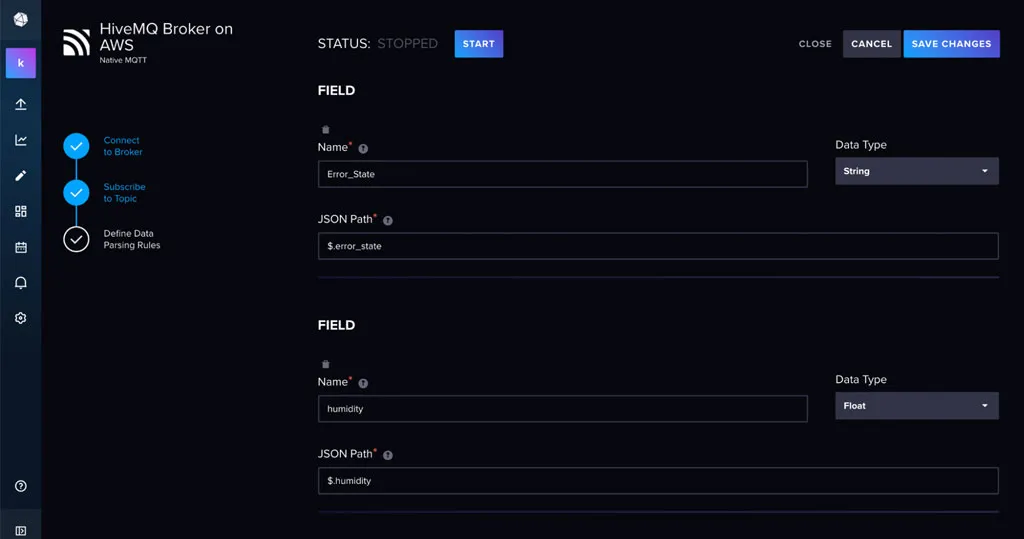Focus the $.humidity JSON Path field
This screenshot has height=539, width=1024.
[x=658, y=481]
